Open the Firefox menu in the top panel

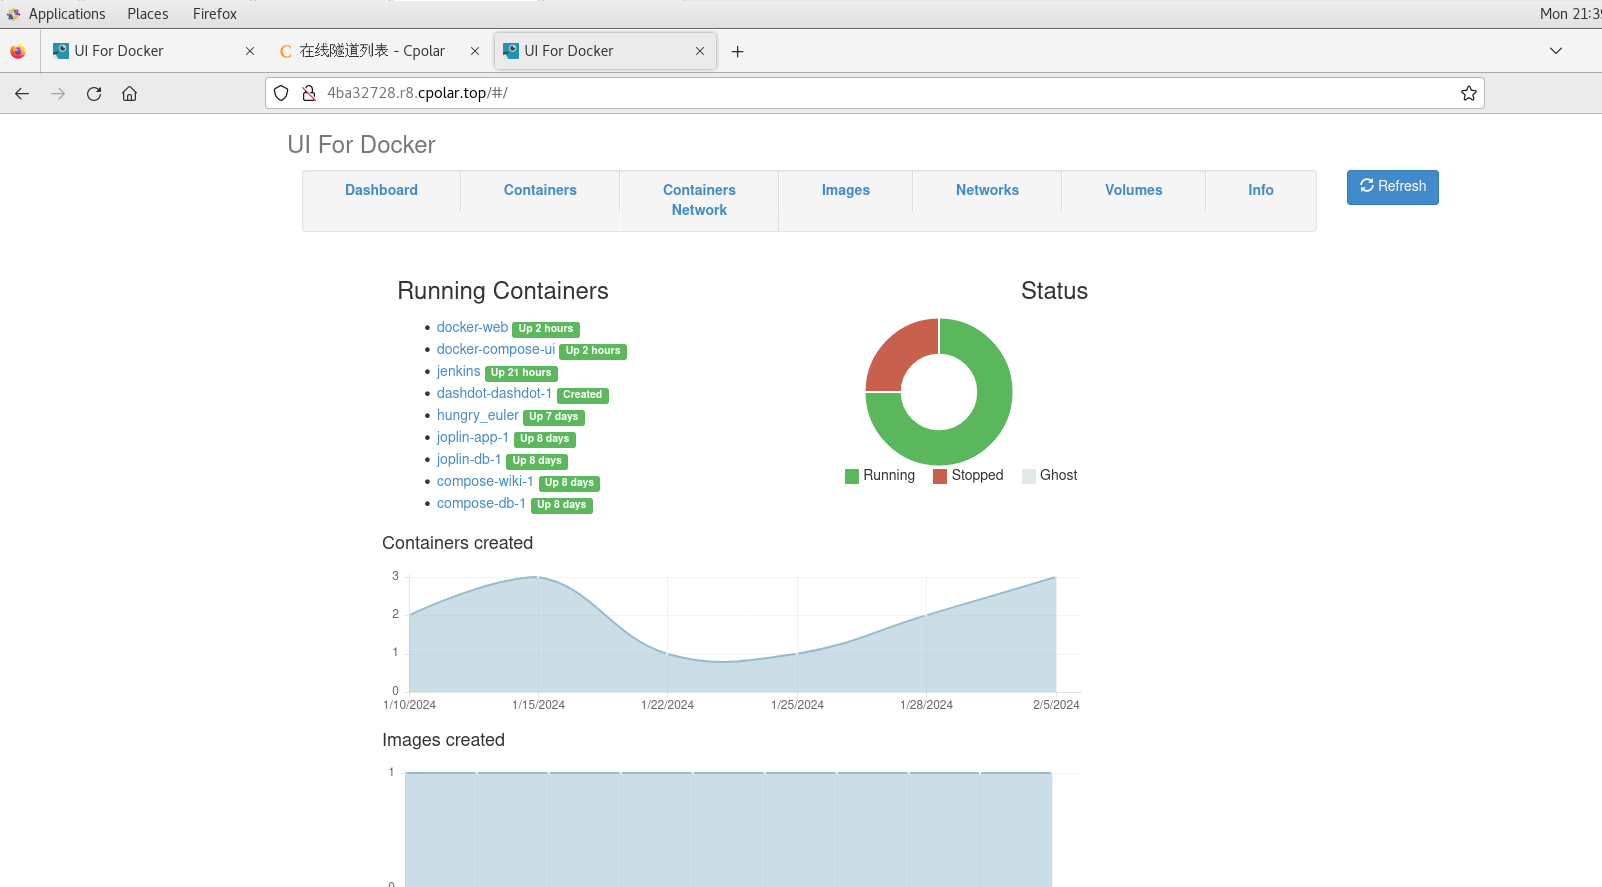pyautogui.click(x=215, y=14)
